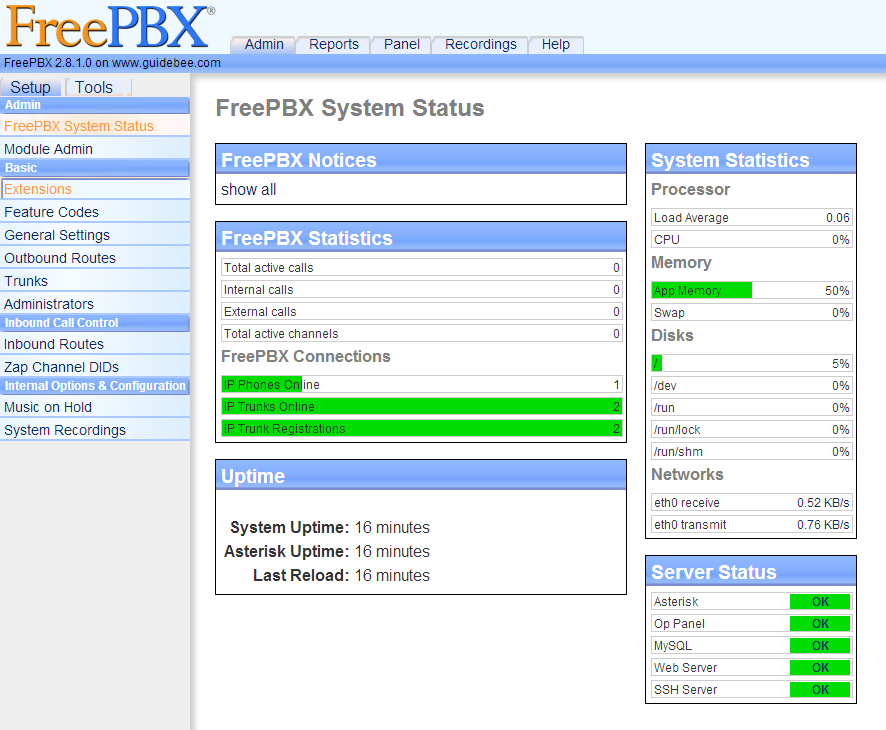Open the Admin menu

263,44
